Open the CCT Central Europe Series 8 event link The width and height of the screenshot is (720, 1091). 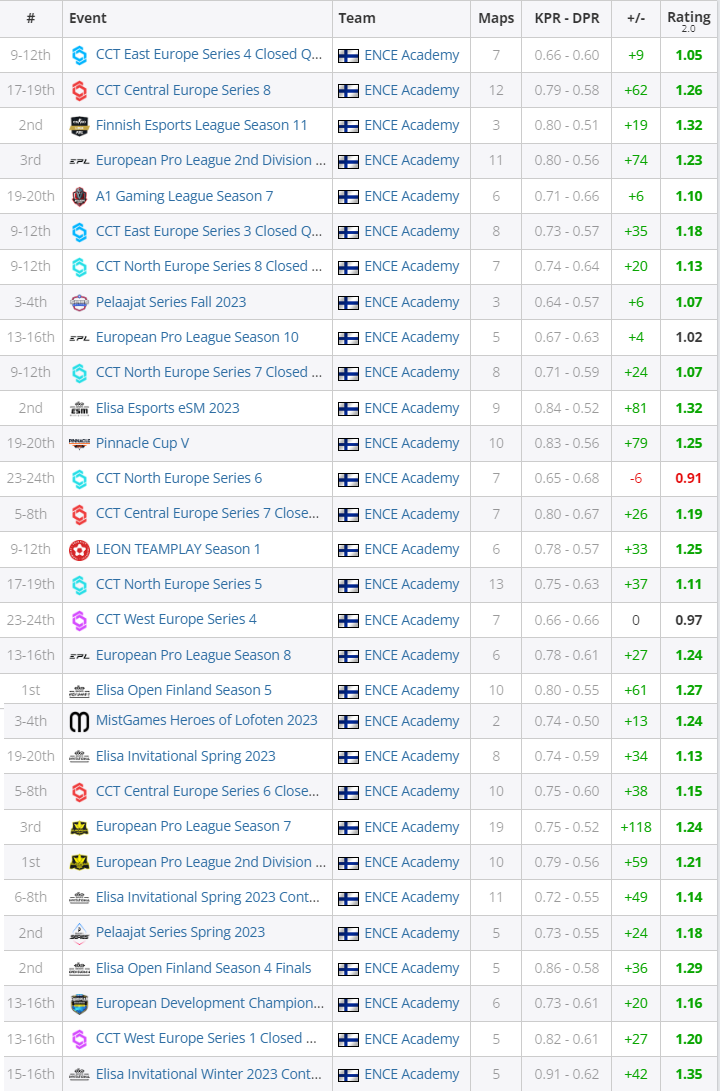[183, 90]
